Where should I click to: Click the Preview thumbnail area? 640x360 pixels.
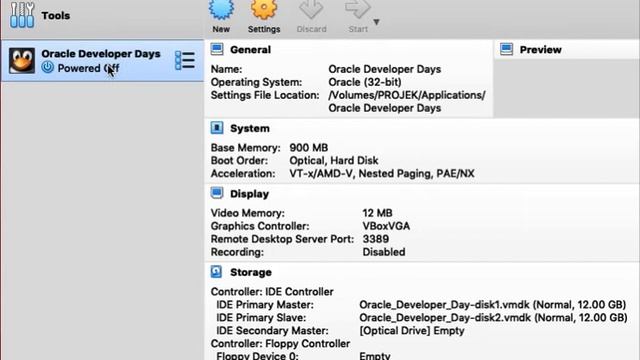pos(567,88)
